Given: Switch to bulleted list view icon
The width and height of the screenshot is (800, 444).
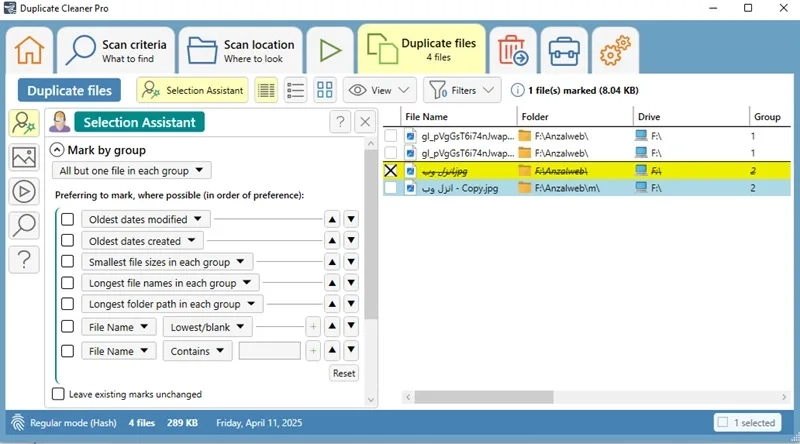Looking at the screenshot, I should pyautogui.click(x=295, y=90).
